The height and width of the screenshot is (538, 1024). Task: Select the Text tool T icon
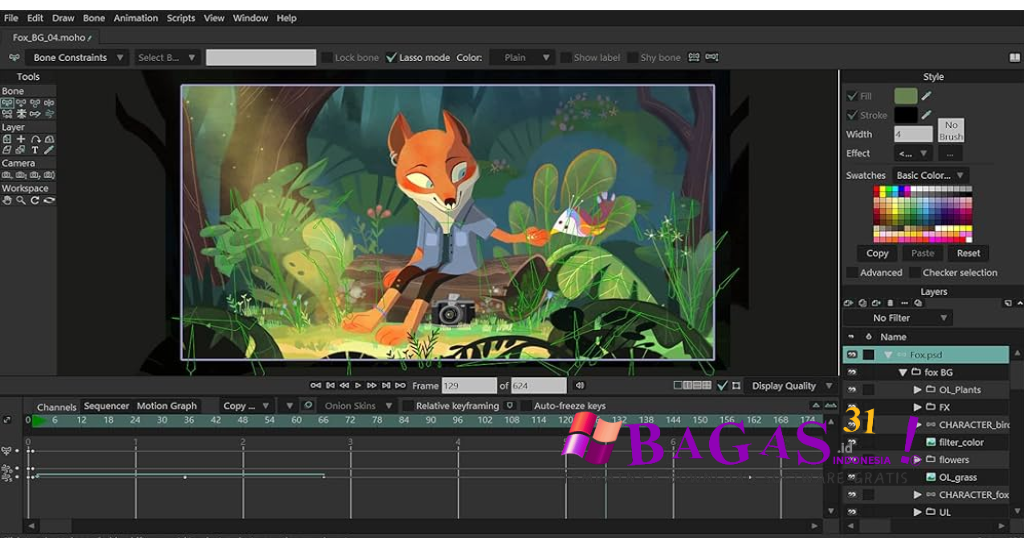pyautogui.click(x=35, y=150)
